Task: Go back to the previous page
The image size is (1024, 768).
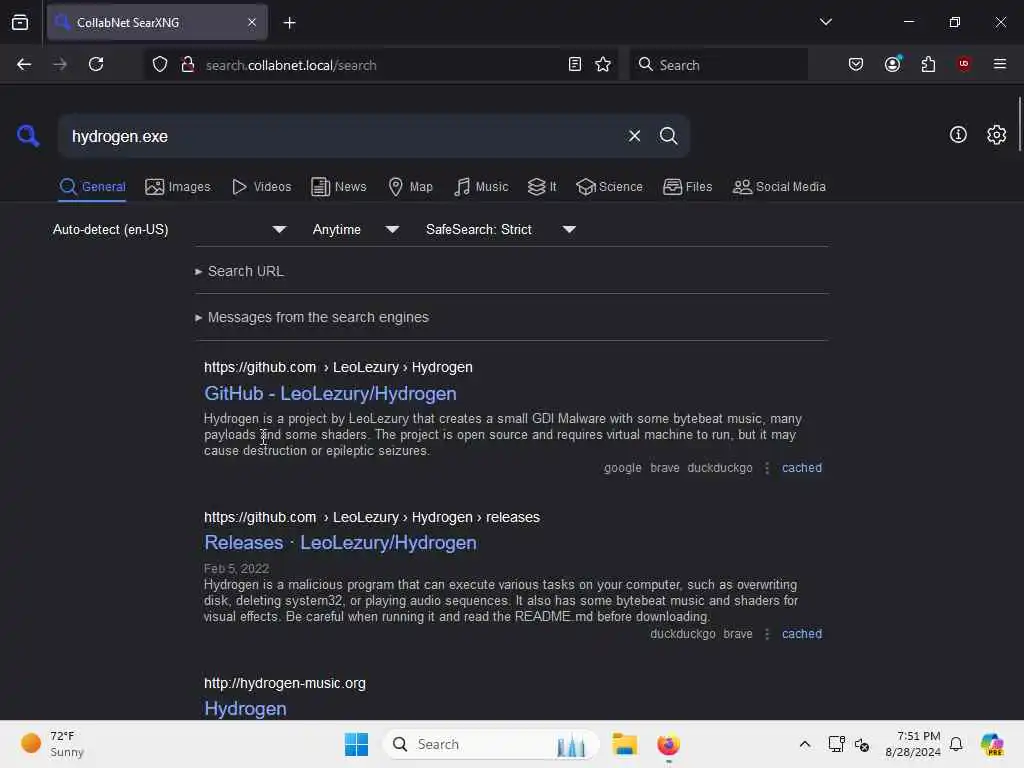Action: [x=24, y=65]
